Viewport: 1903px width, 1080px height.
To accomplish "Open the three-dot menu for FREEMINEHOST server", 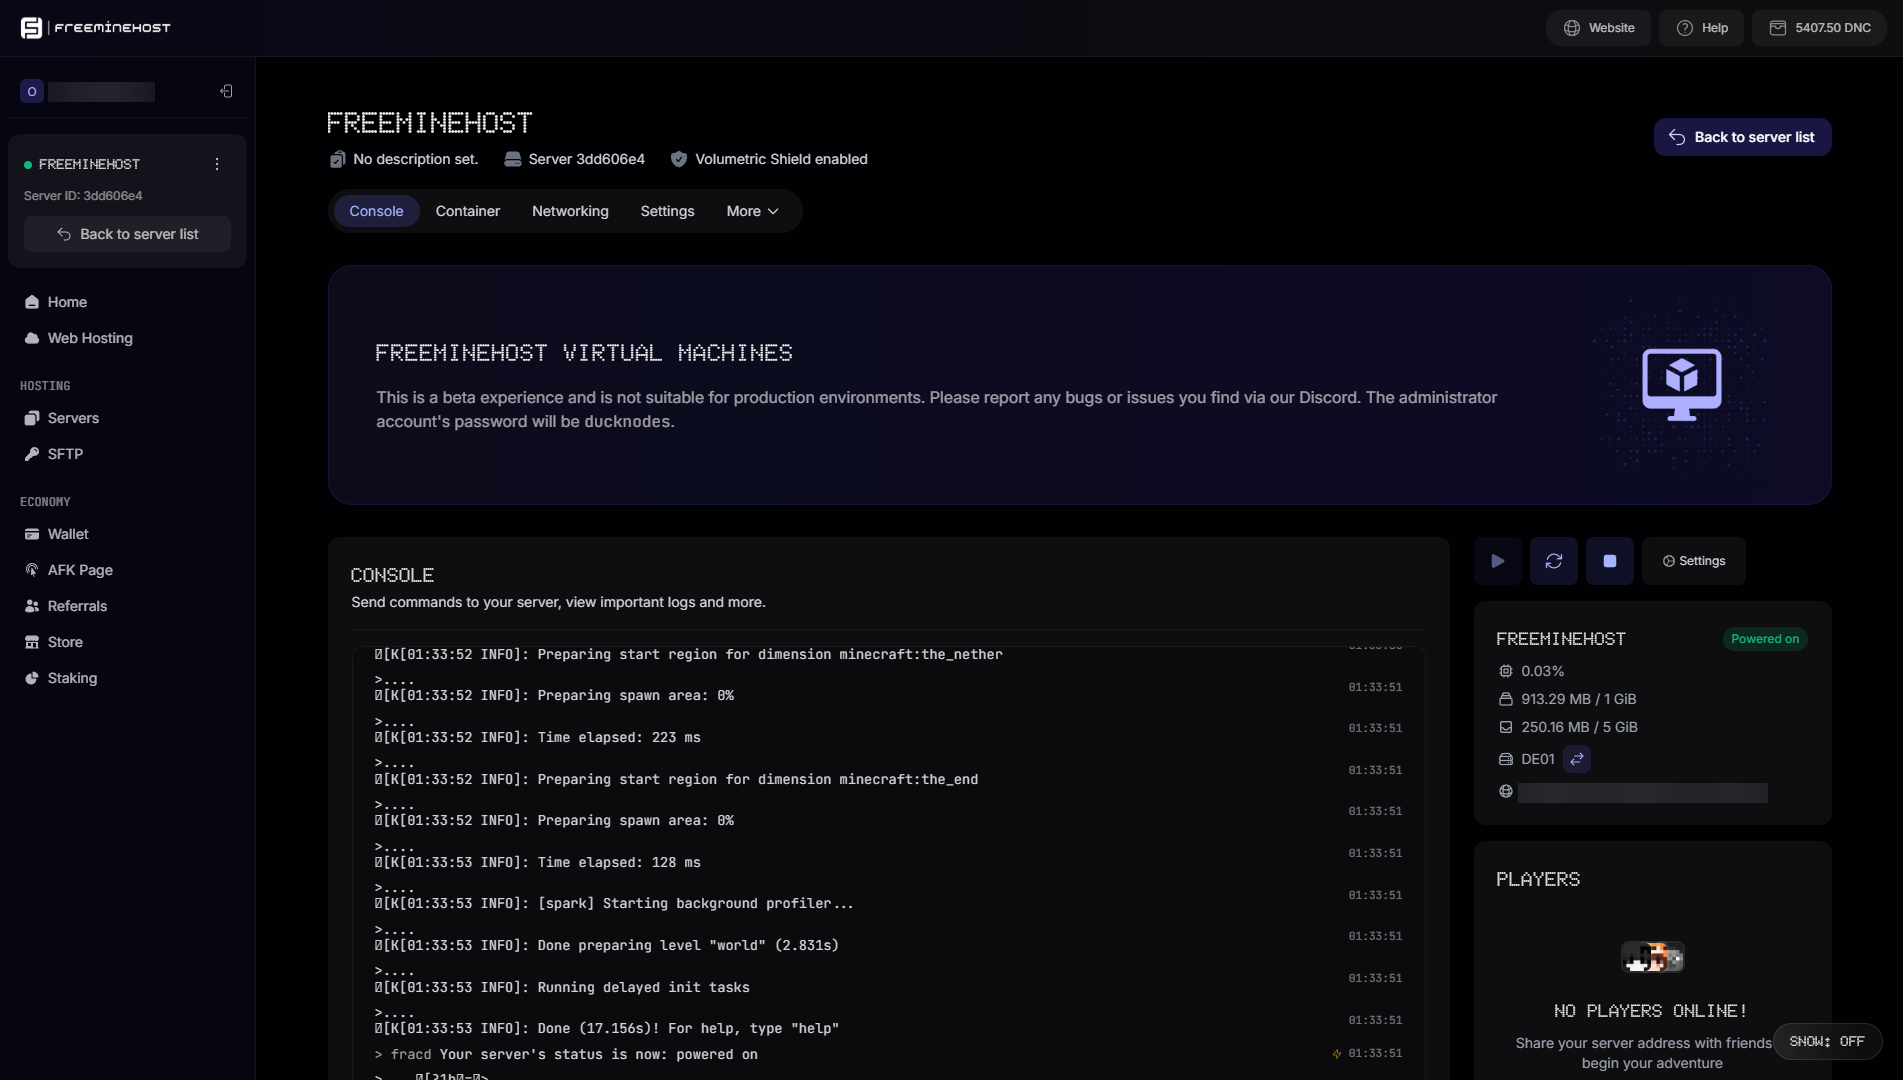I will pyautogui.click(x=217, y=164).
